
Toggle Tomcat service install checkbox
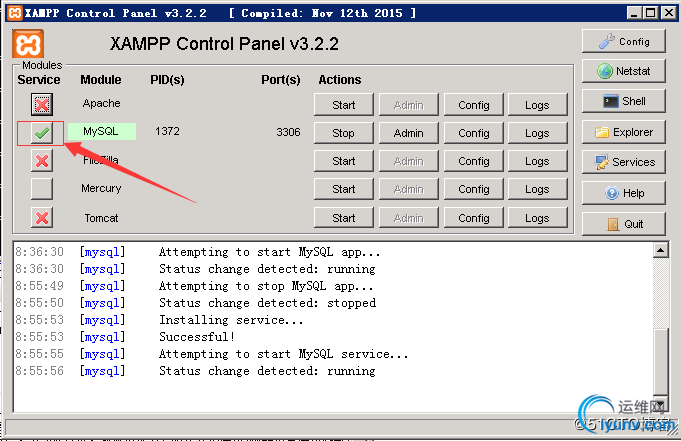click(42, 218)
